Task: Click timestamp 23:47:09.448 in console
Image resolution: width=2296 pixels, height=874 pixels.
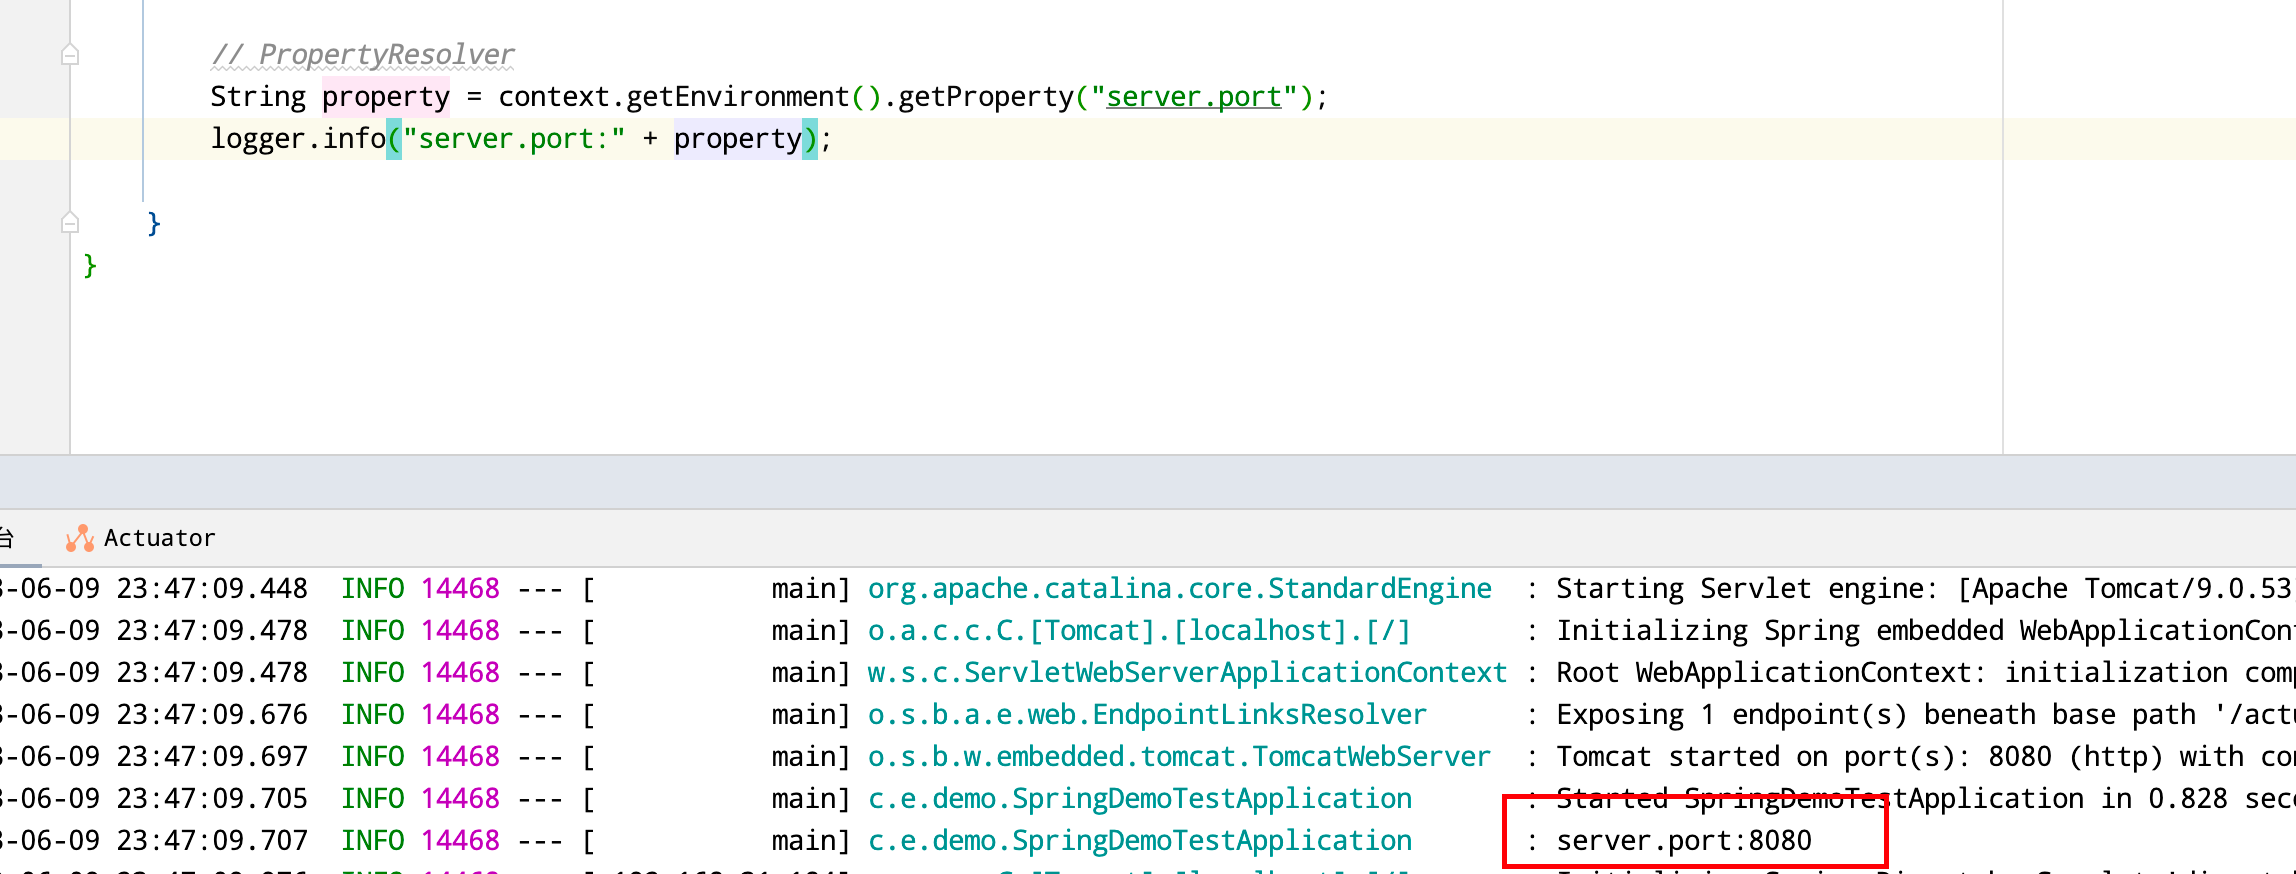Action: pyautogui.click(x=212, y=589)
